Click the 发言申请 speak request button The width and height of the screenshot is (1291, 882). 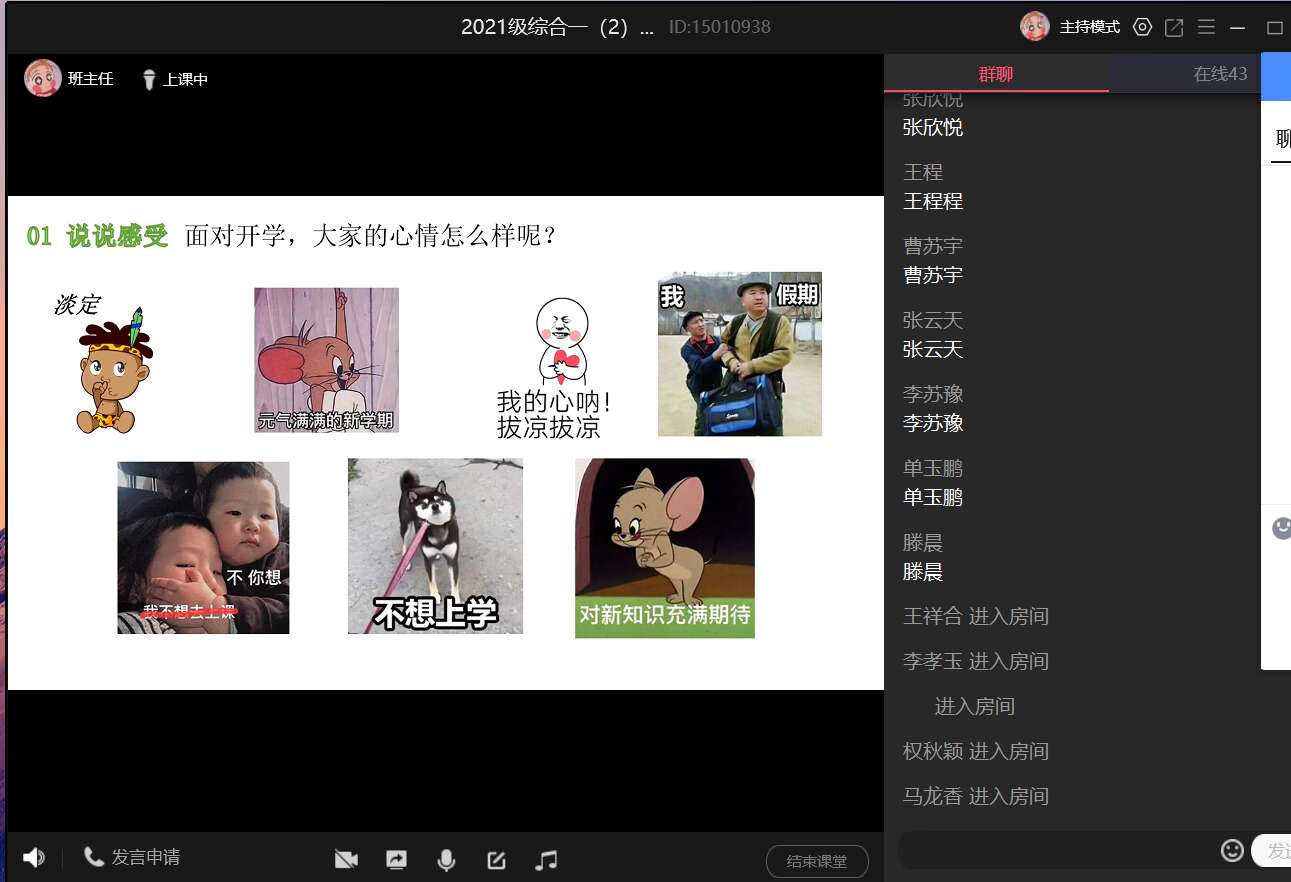132,857
